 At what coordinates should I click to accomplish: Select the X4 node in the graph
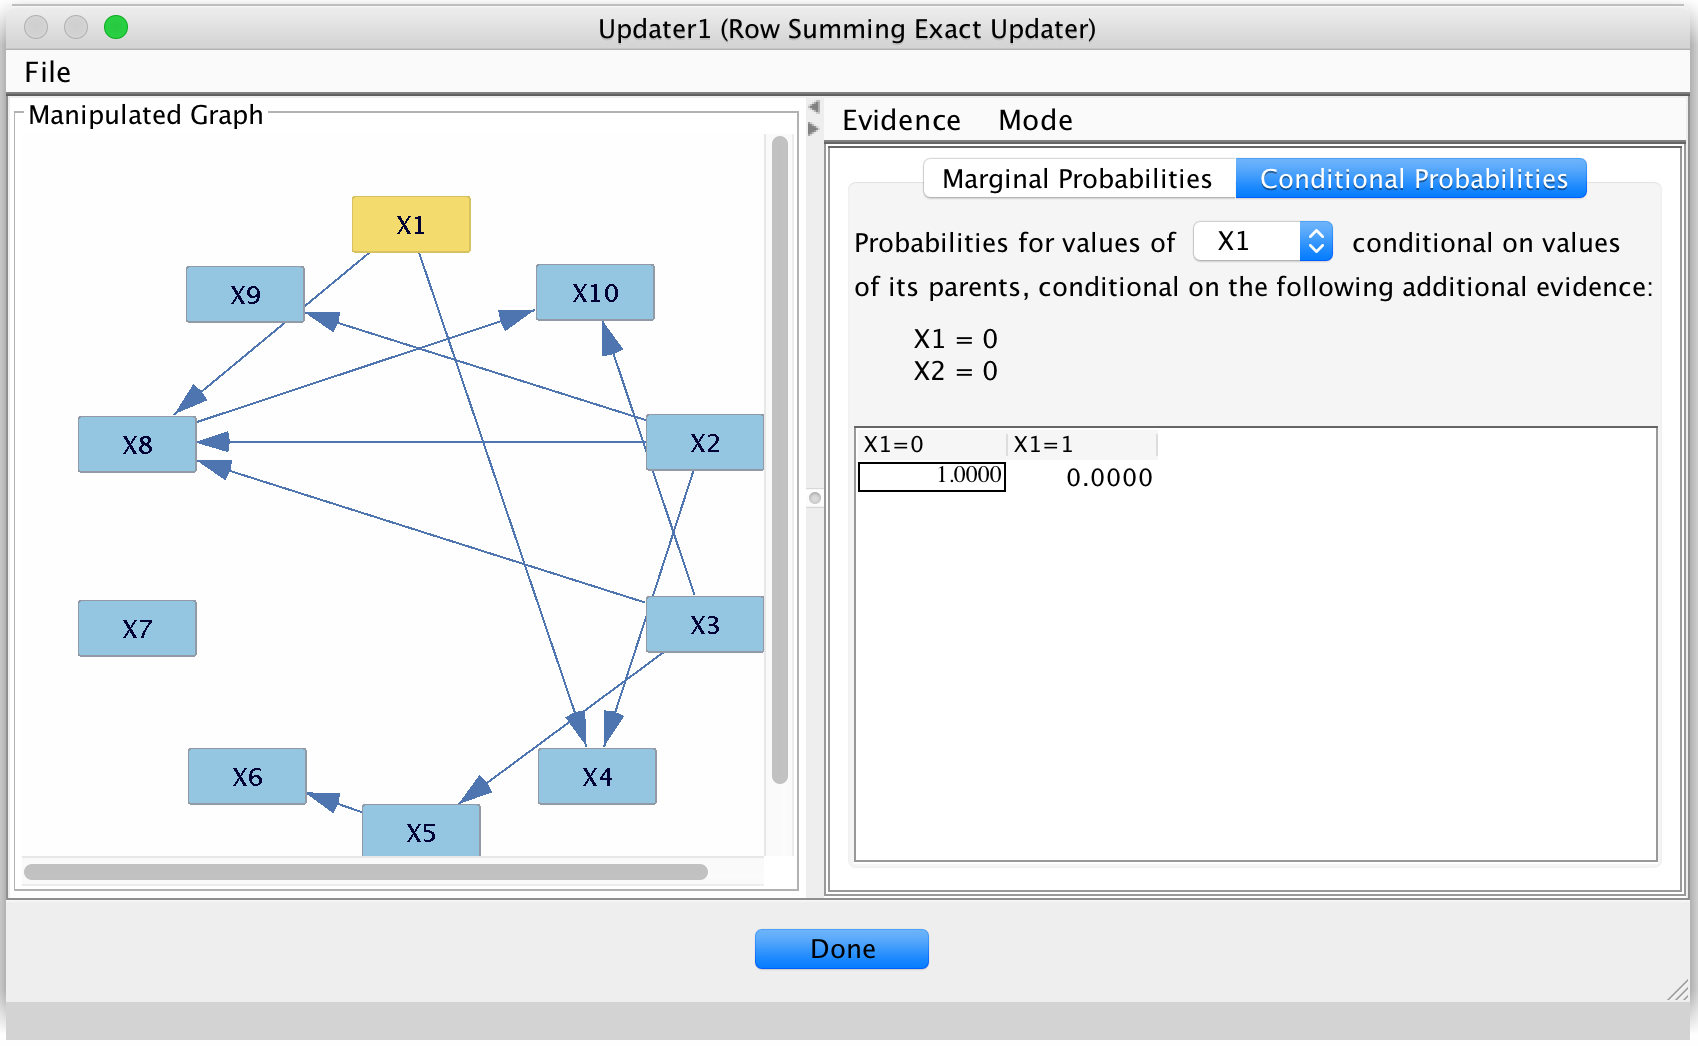596,776
